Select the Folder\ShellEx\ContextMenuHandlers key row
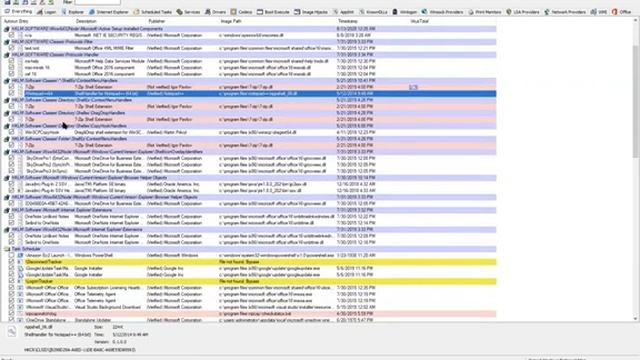The height and width of the screenshot is (360, 640). (x=250, y=139)
